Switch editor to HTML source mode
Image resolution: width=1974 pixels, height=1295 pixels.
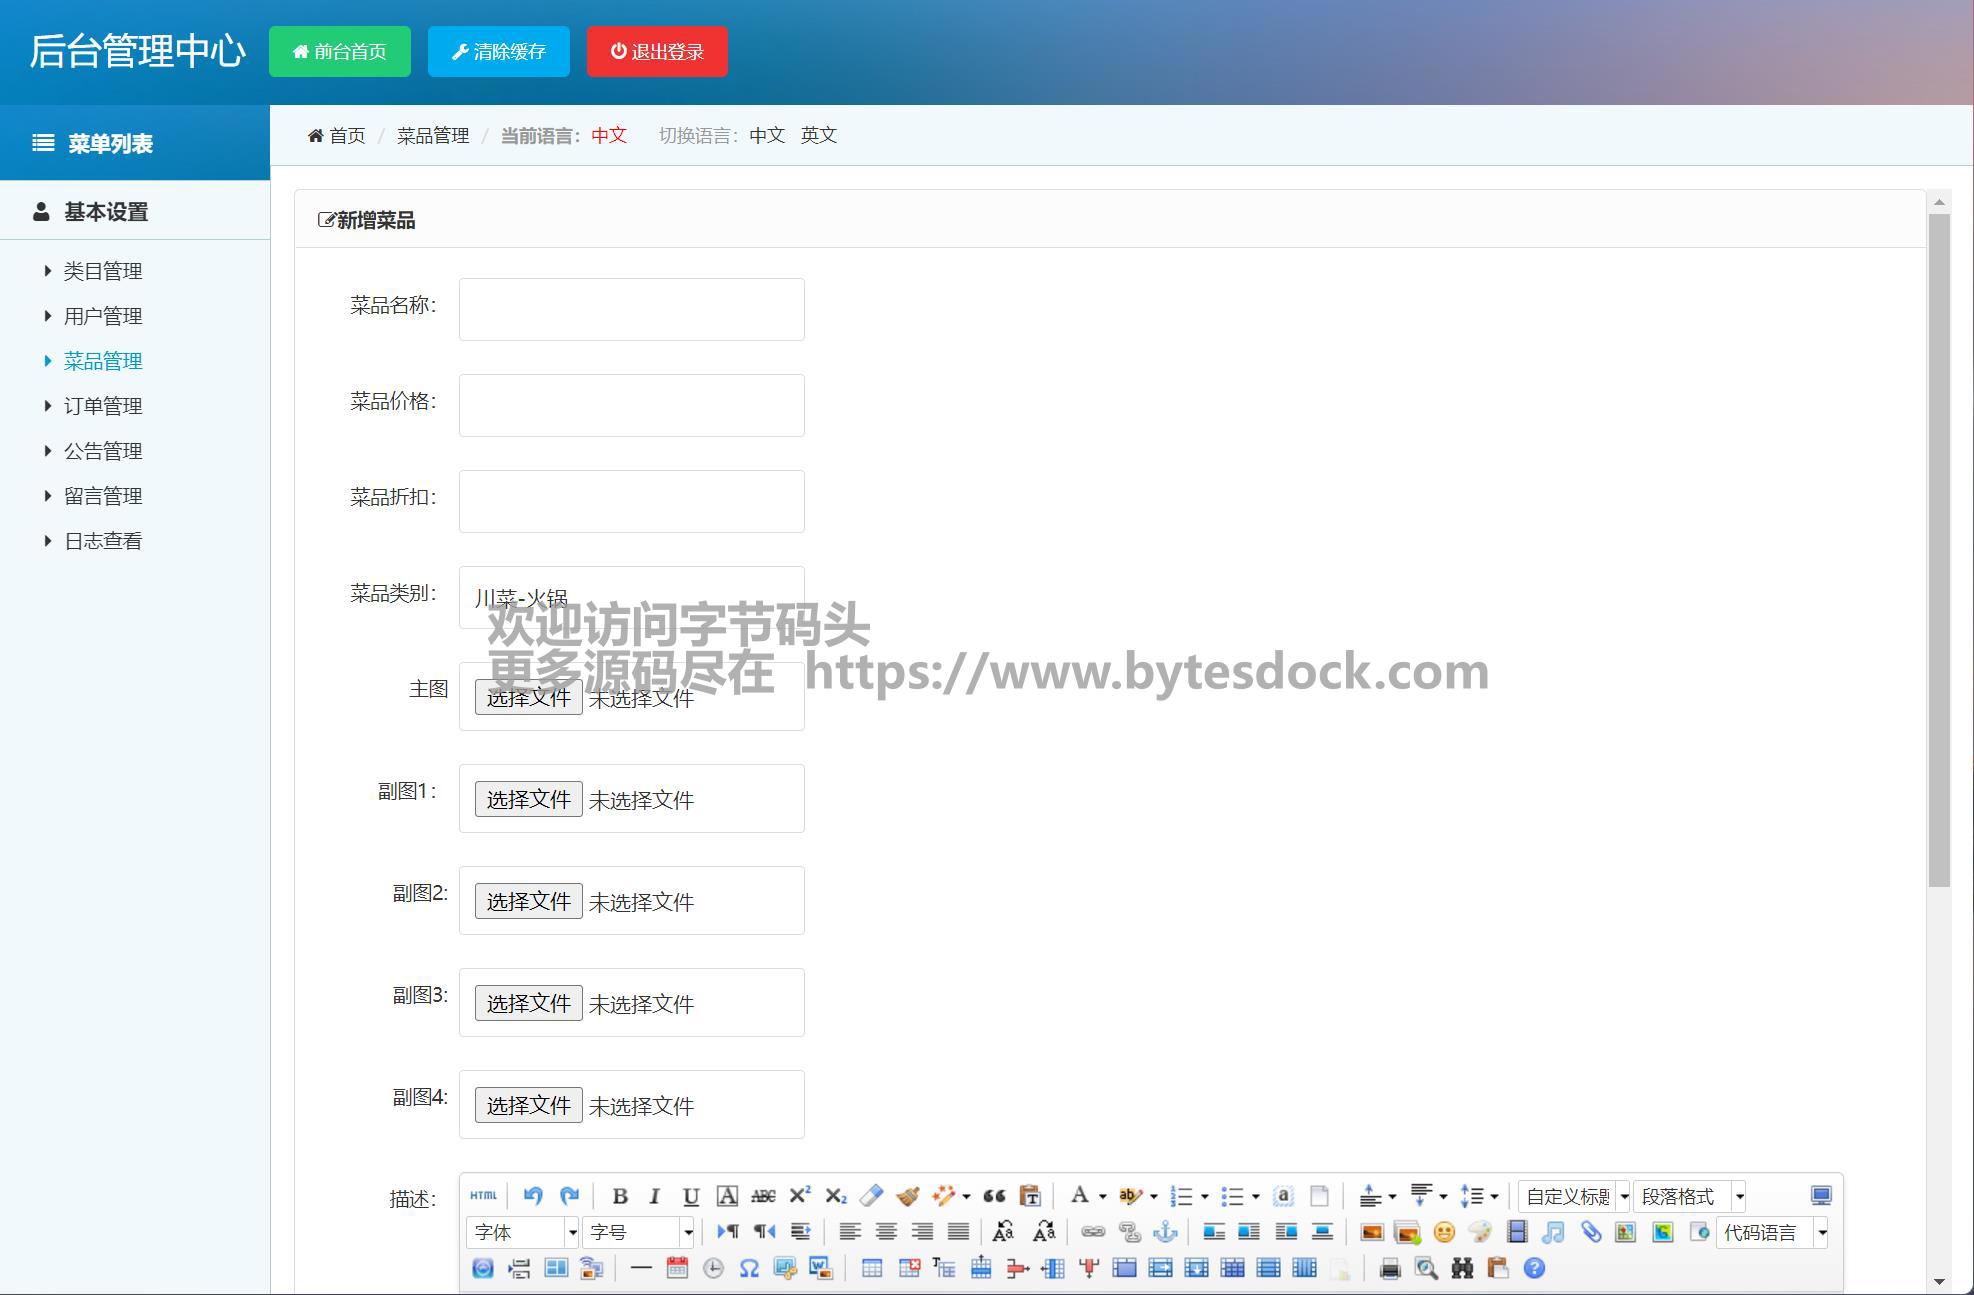483,1196
